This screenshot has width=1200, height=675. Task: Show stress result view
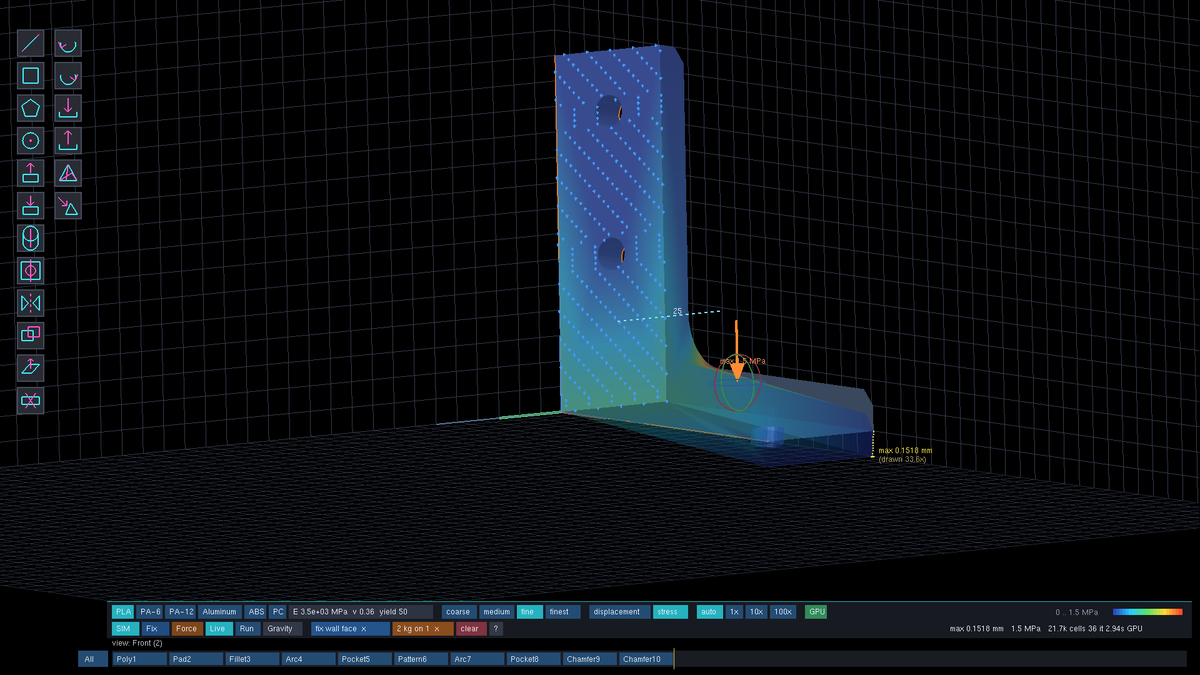[x=670, y=611]
